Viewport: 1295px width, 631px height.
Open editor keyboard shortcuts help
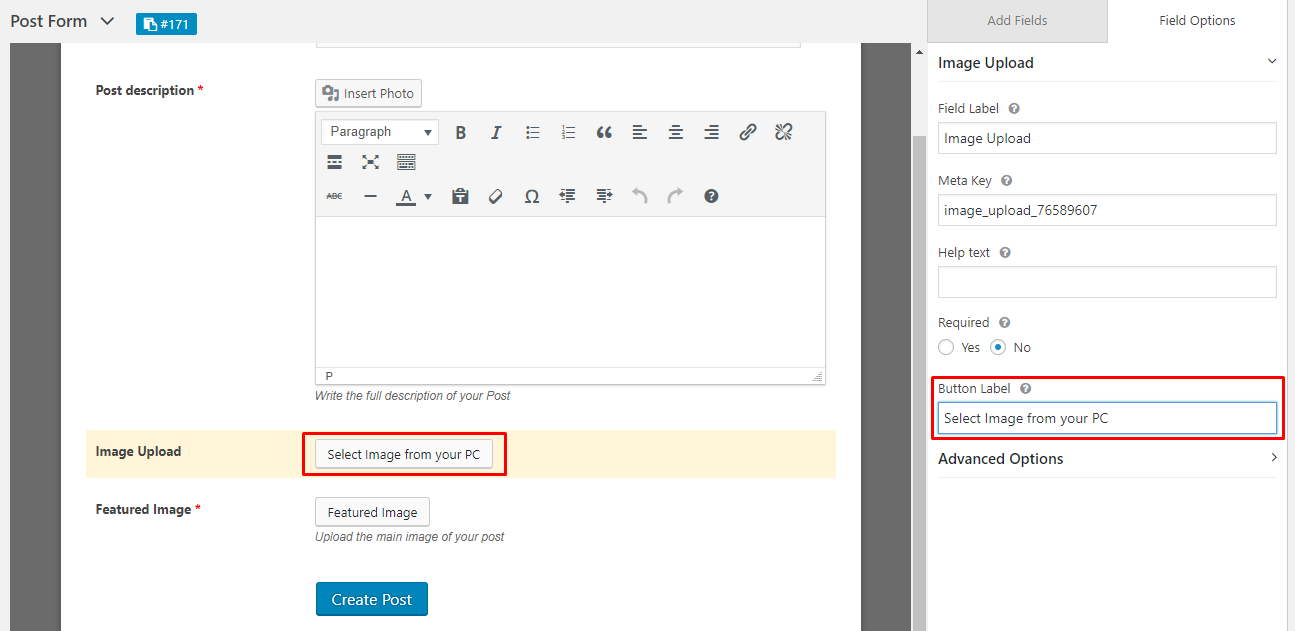point(711,196)
